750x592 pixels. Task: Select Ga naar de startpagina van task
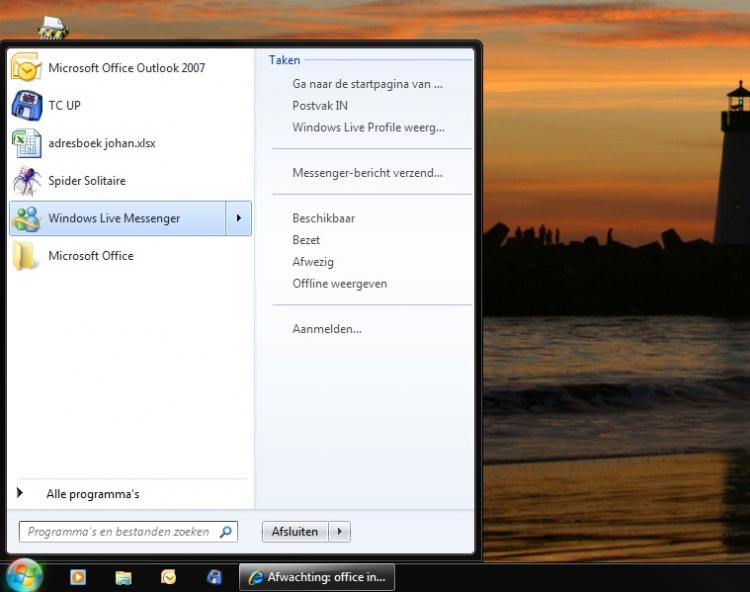[x=367, y=84]
